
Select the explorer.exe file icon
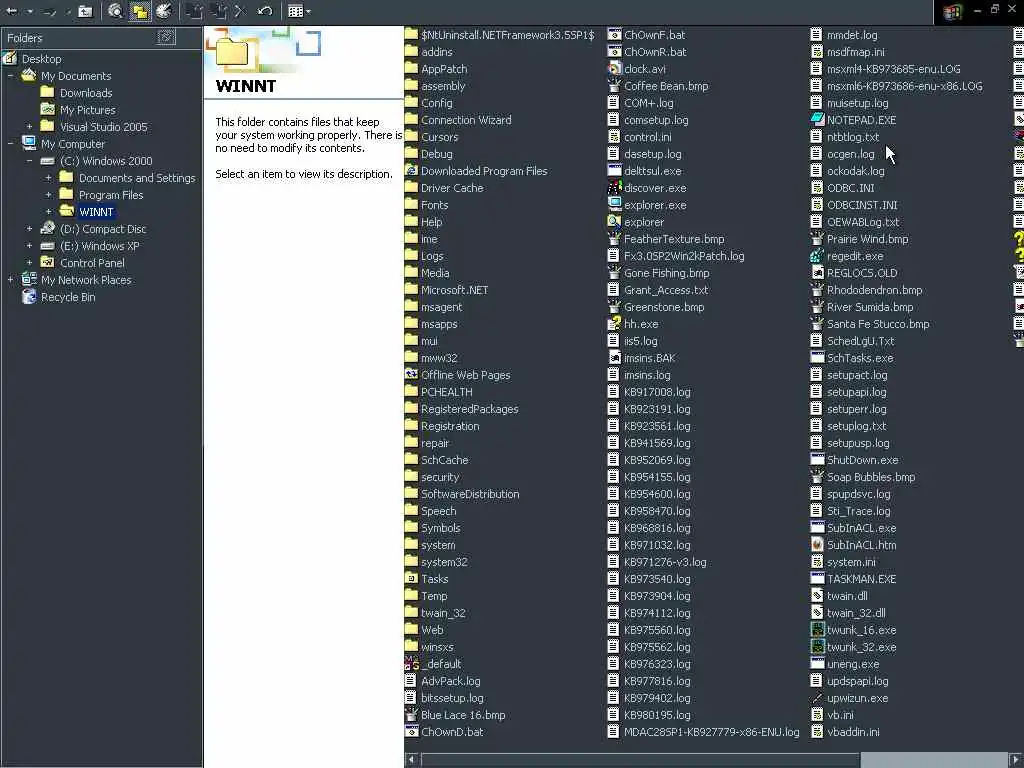(614, 204)
